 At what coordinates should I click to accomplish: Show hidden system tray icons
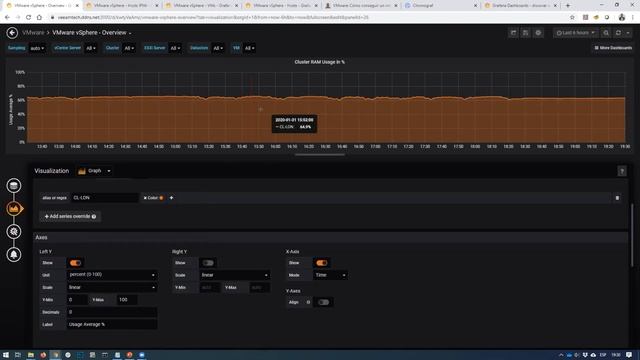[561, 355]
